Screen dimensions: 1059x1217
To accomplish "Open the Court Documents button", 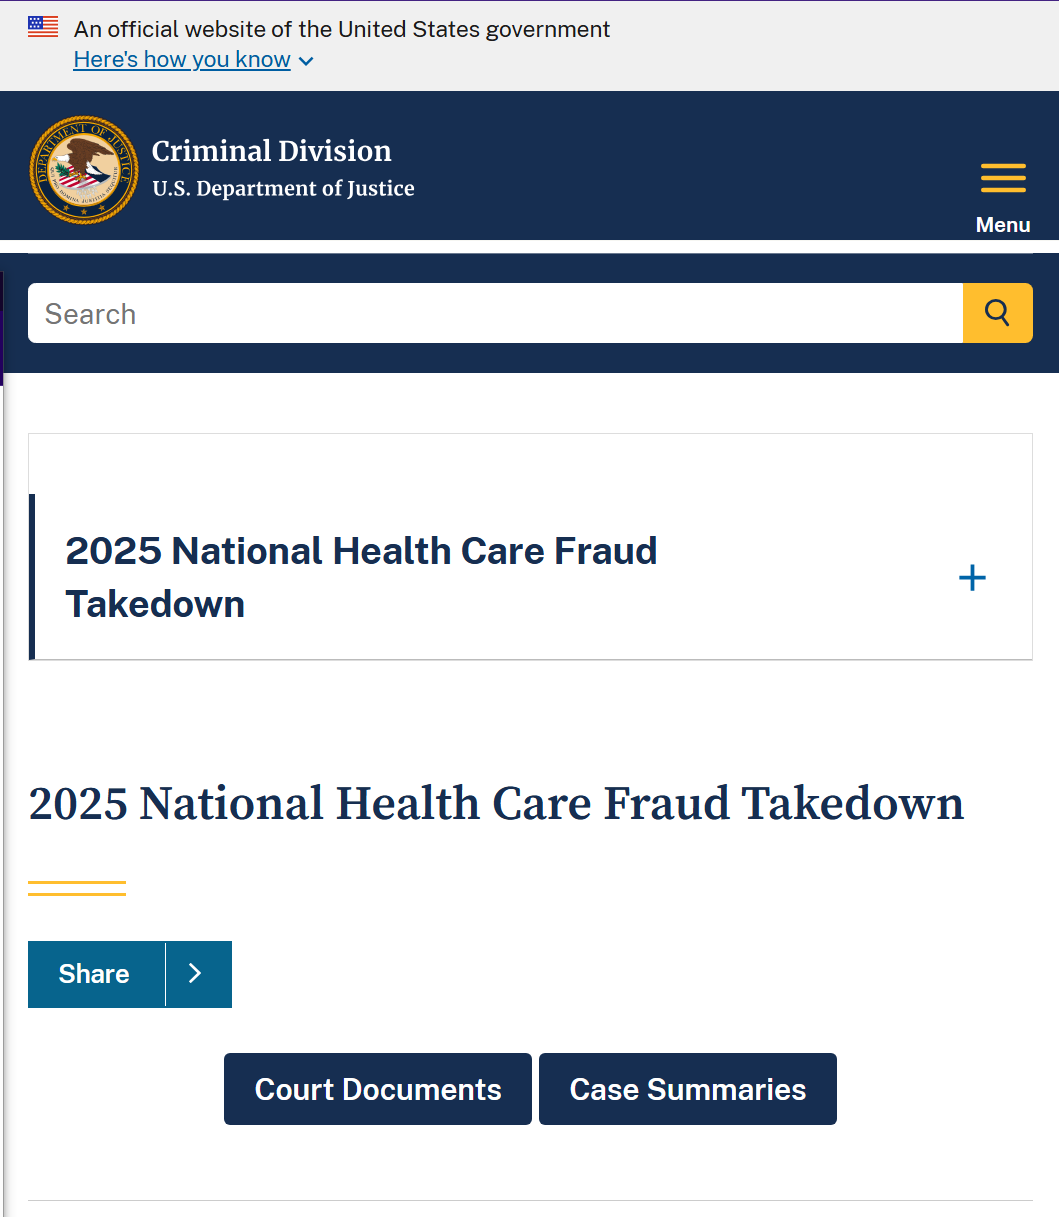I will (x=378, y=1089).
